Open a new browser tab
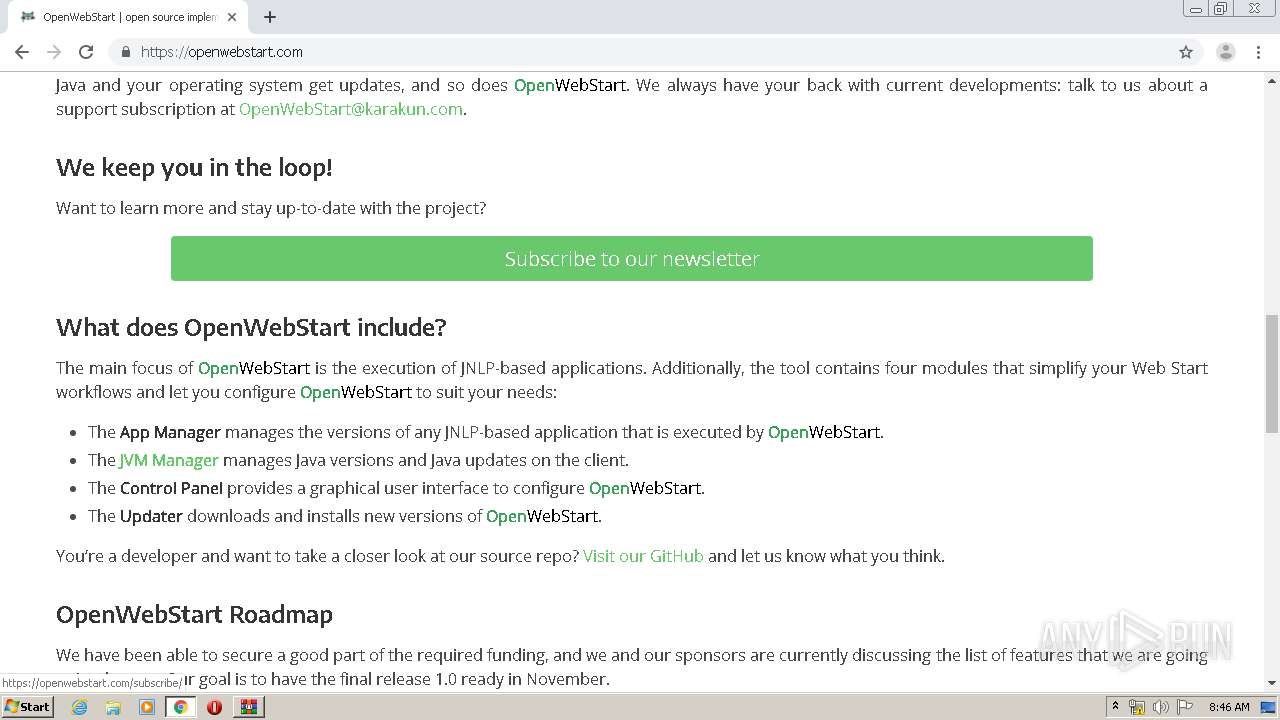This screenshot has height=720, width=1280. pos(270,17)
